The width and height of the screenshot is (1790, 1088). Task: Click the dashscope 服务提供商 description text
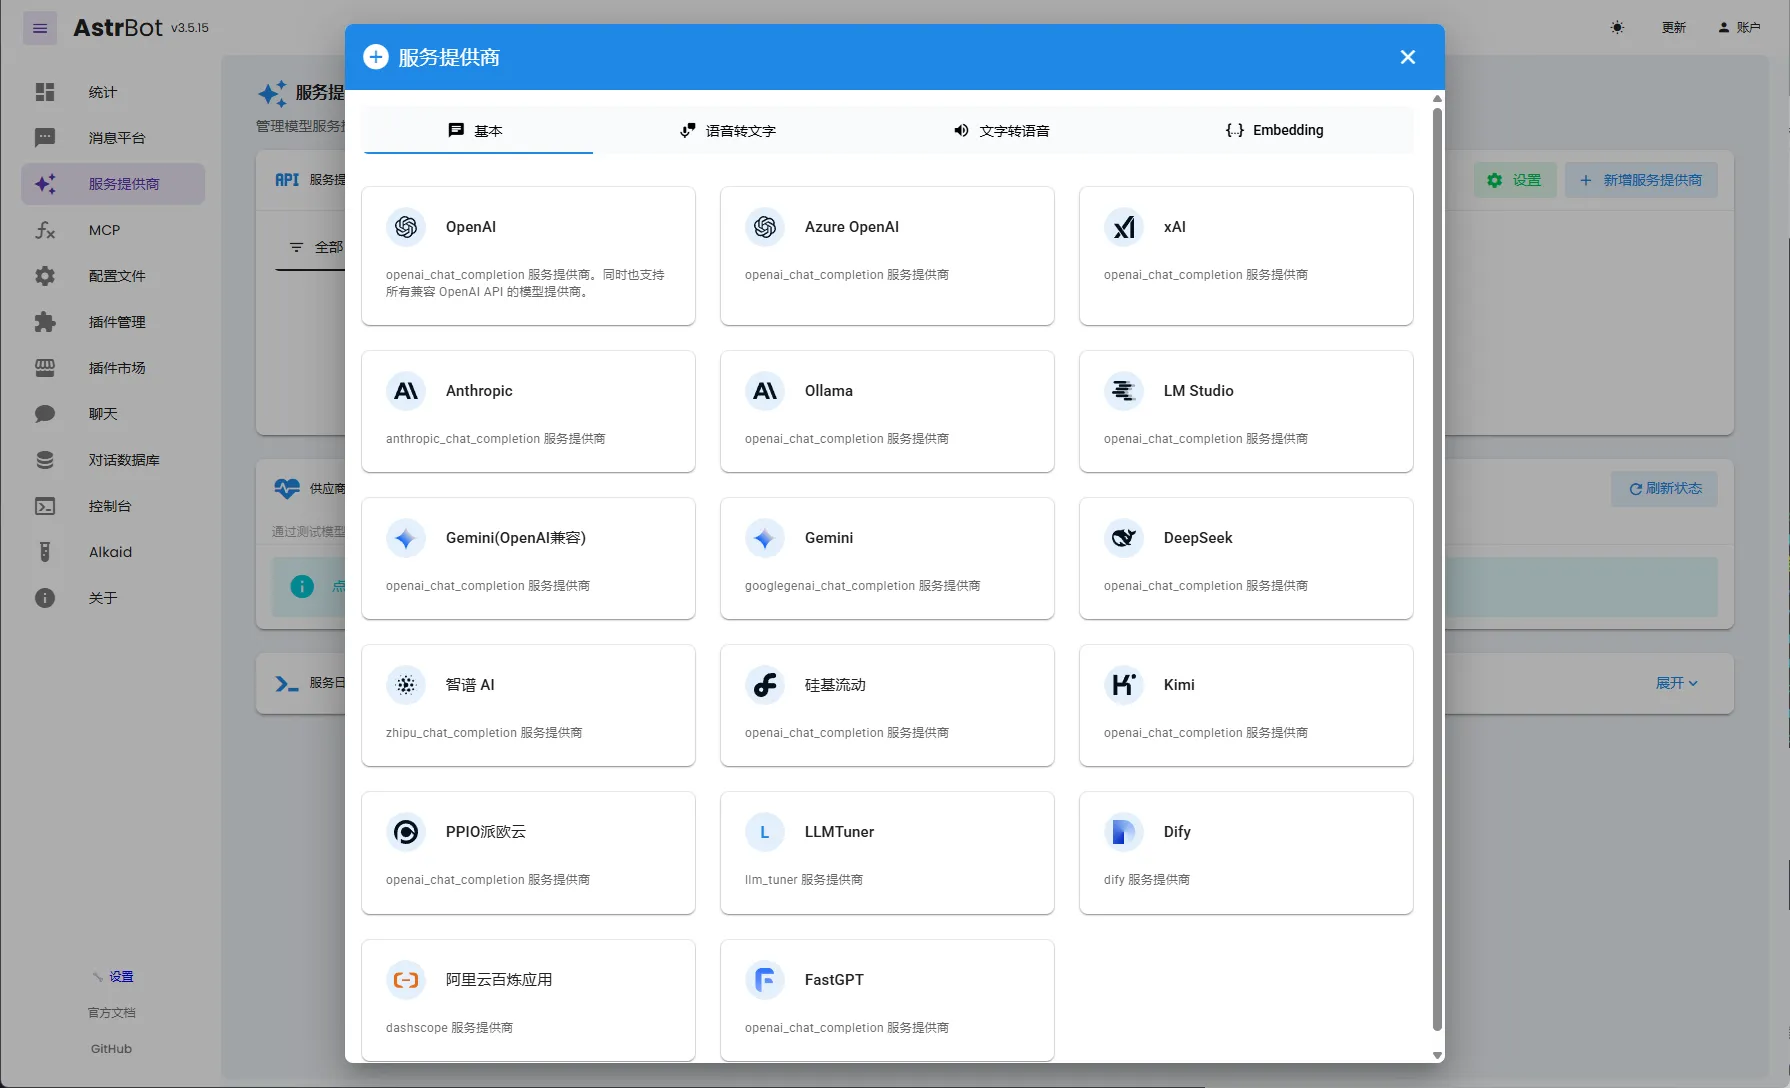coord(449,1028)
